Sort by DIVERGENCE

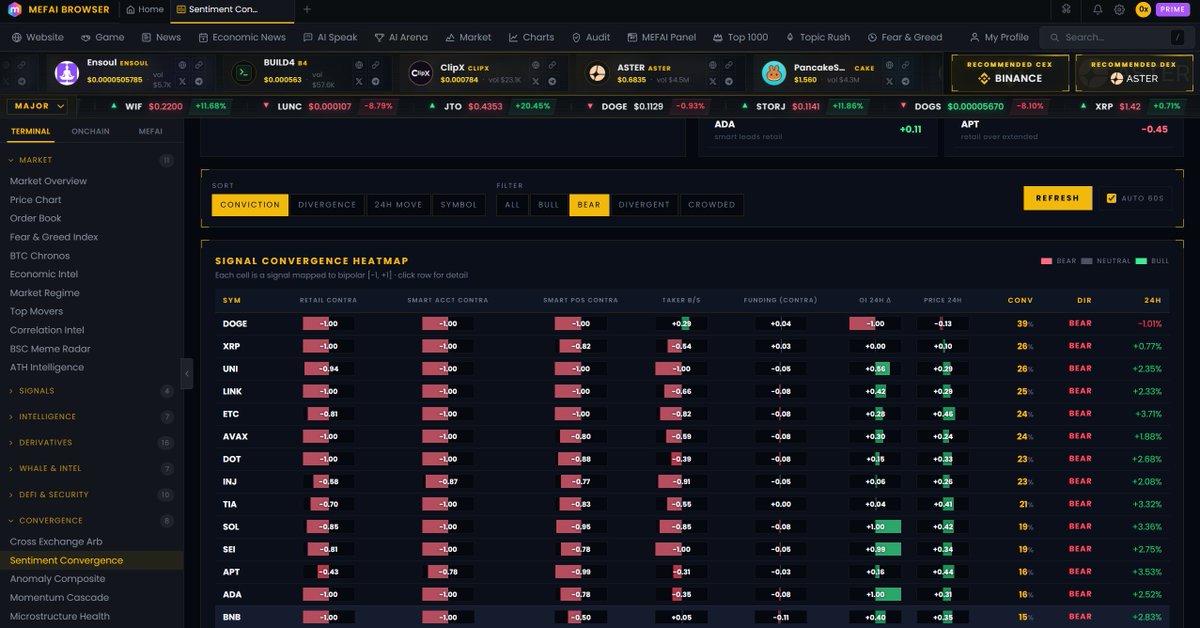327,205
